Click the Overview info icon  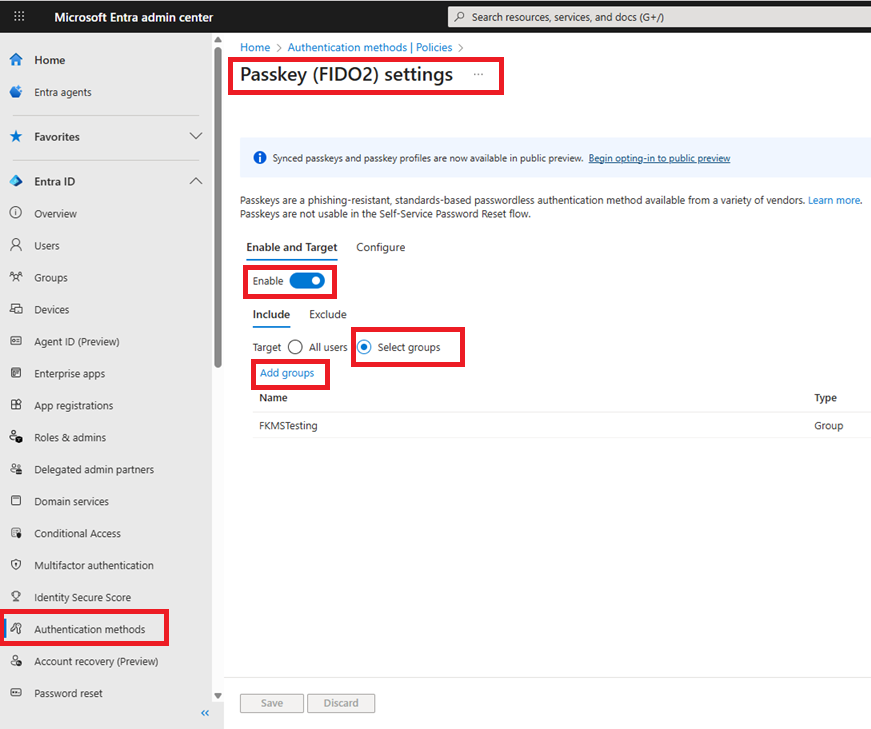(x=16, y=213)
